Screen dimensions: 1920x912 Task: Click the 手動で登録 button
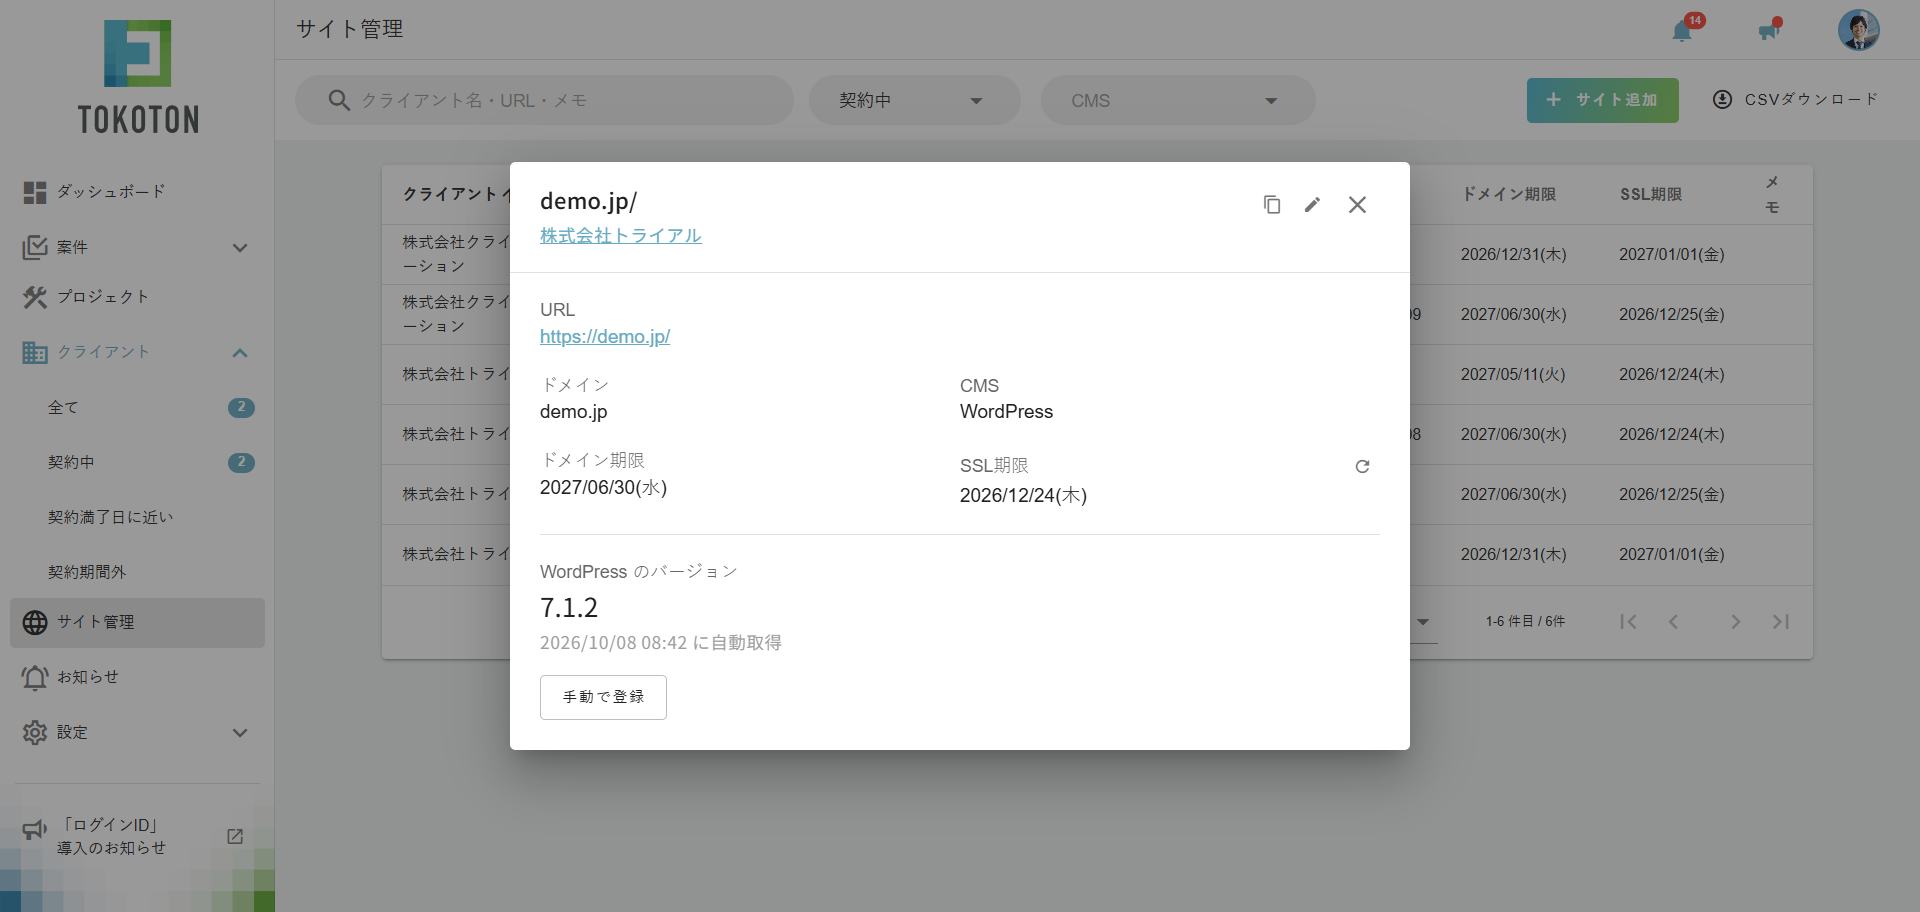coord(603,697)
